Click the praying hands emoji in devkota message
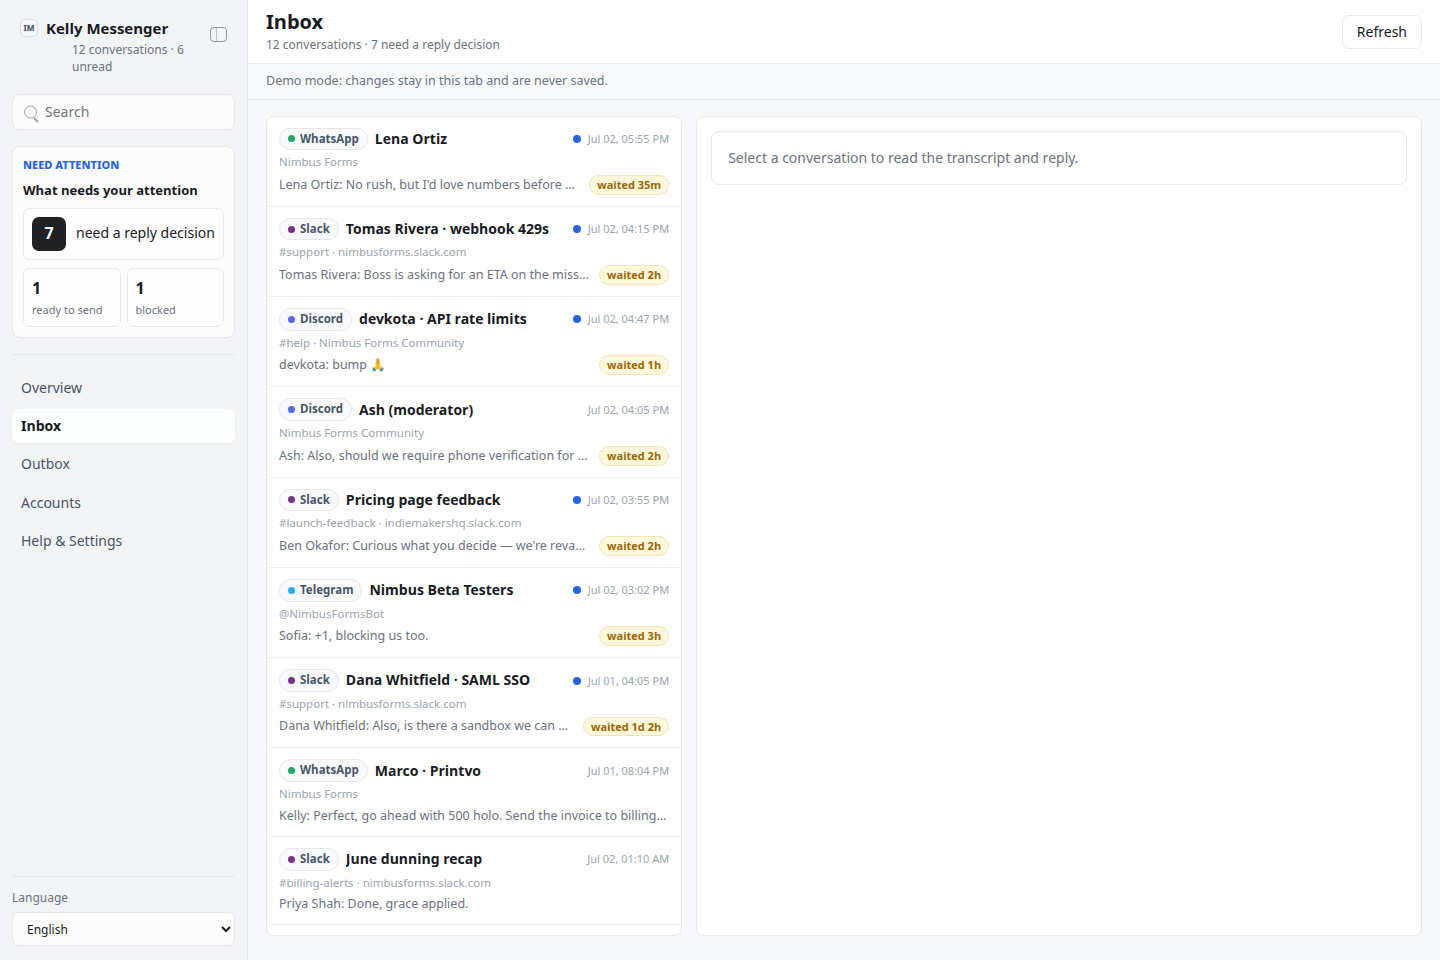This screenshot has width=1440, height=960. [x=378, y=365]
